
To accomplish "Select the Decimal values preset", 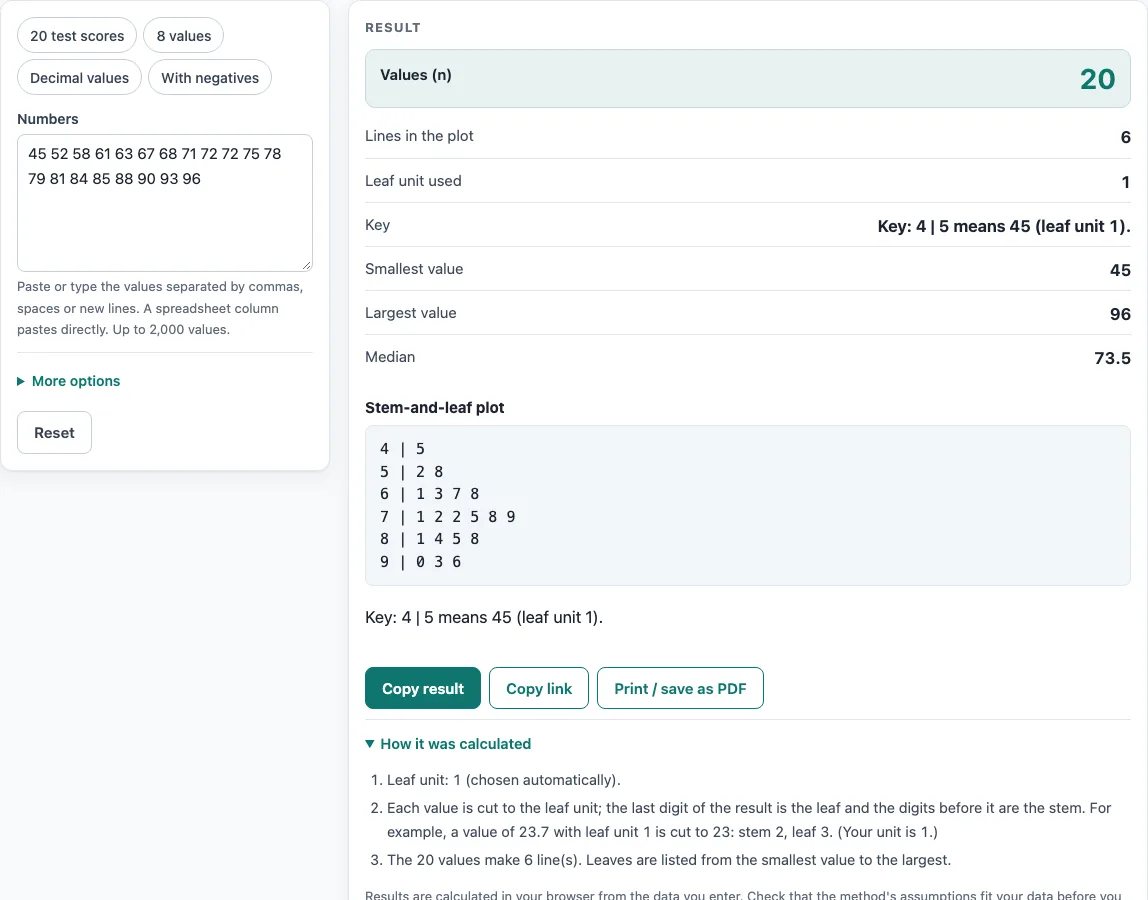I will pyautogui.click(x=79, y=78).
